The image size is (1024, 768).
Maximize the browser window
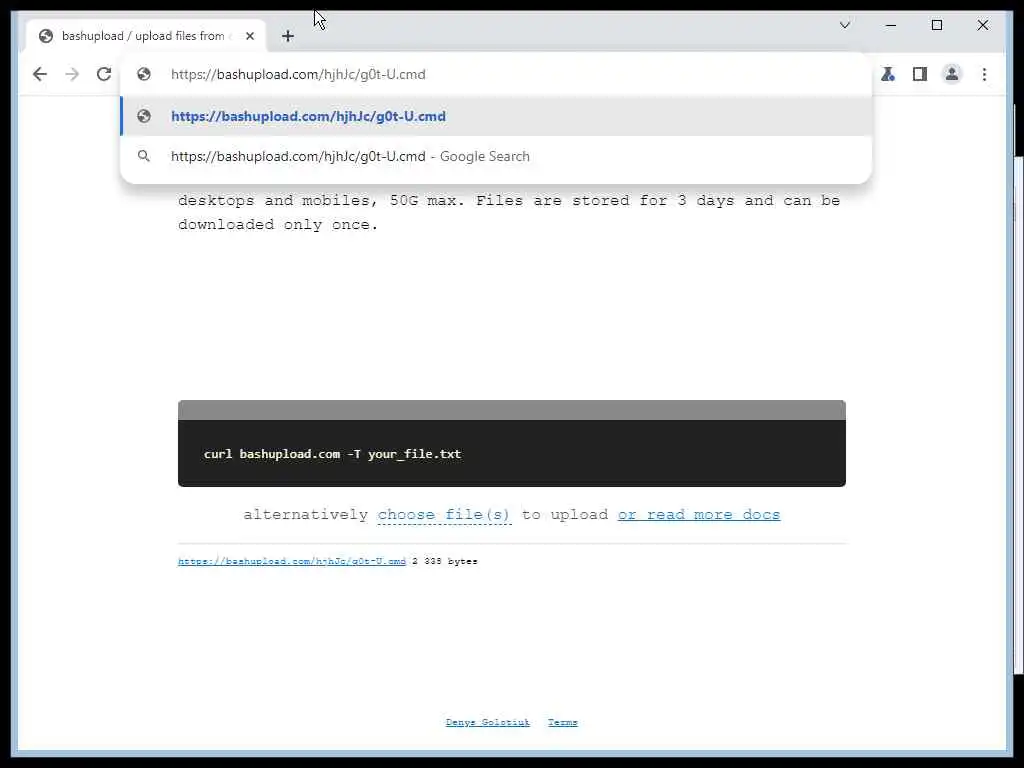click(936, 25)
